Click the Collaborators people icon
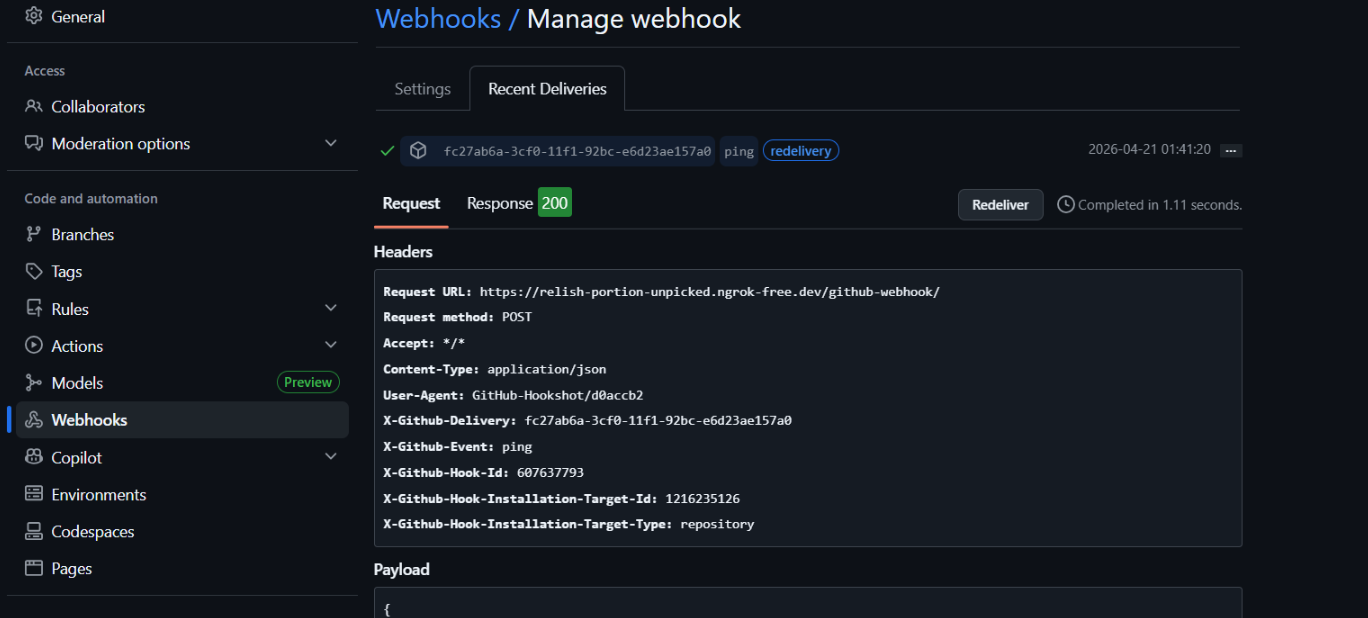This screenshot has height=618, width=1368. coord(34,107)
